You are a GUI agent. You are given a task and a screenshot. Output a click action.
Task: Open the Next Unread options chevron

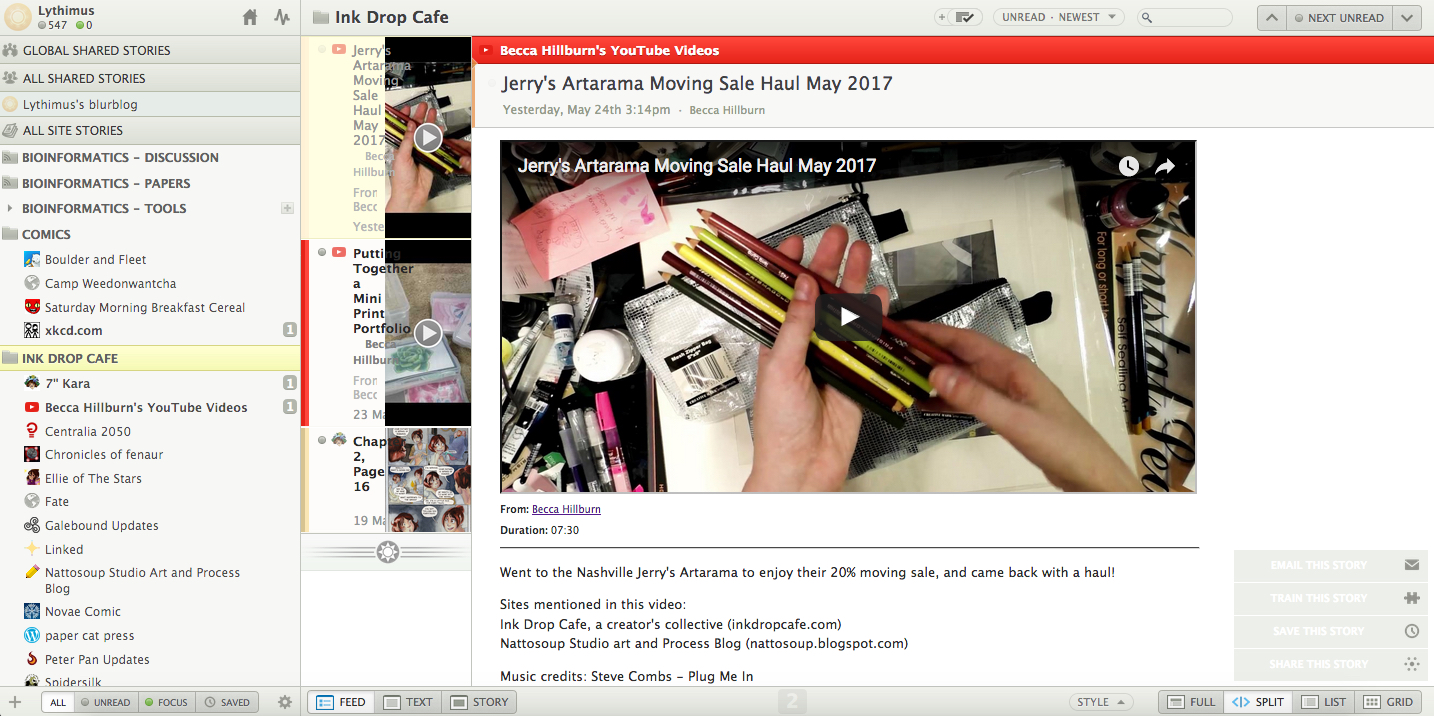tap(1407, 17)
